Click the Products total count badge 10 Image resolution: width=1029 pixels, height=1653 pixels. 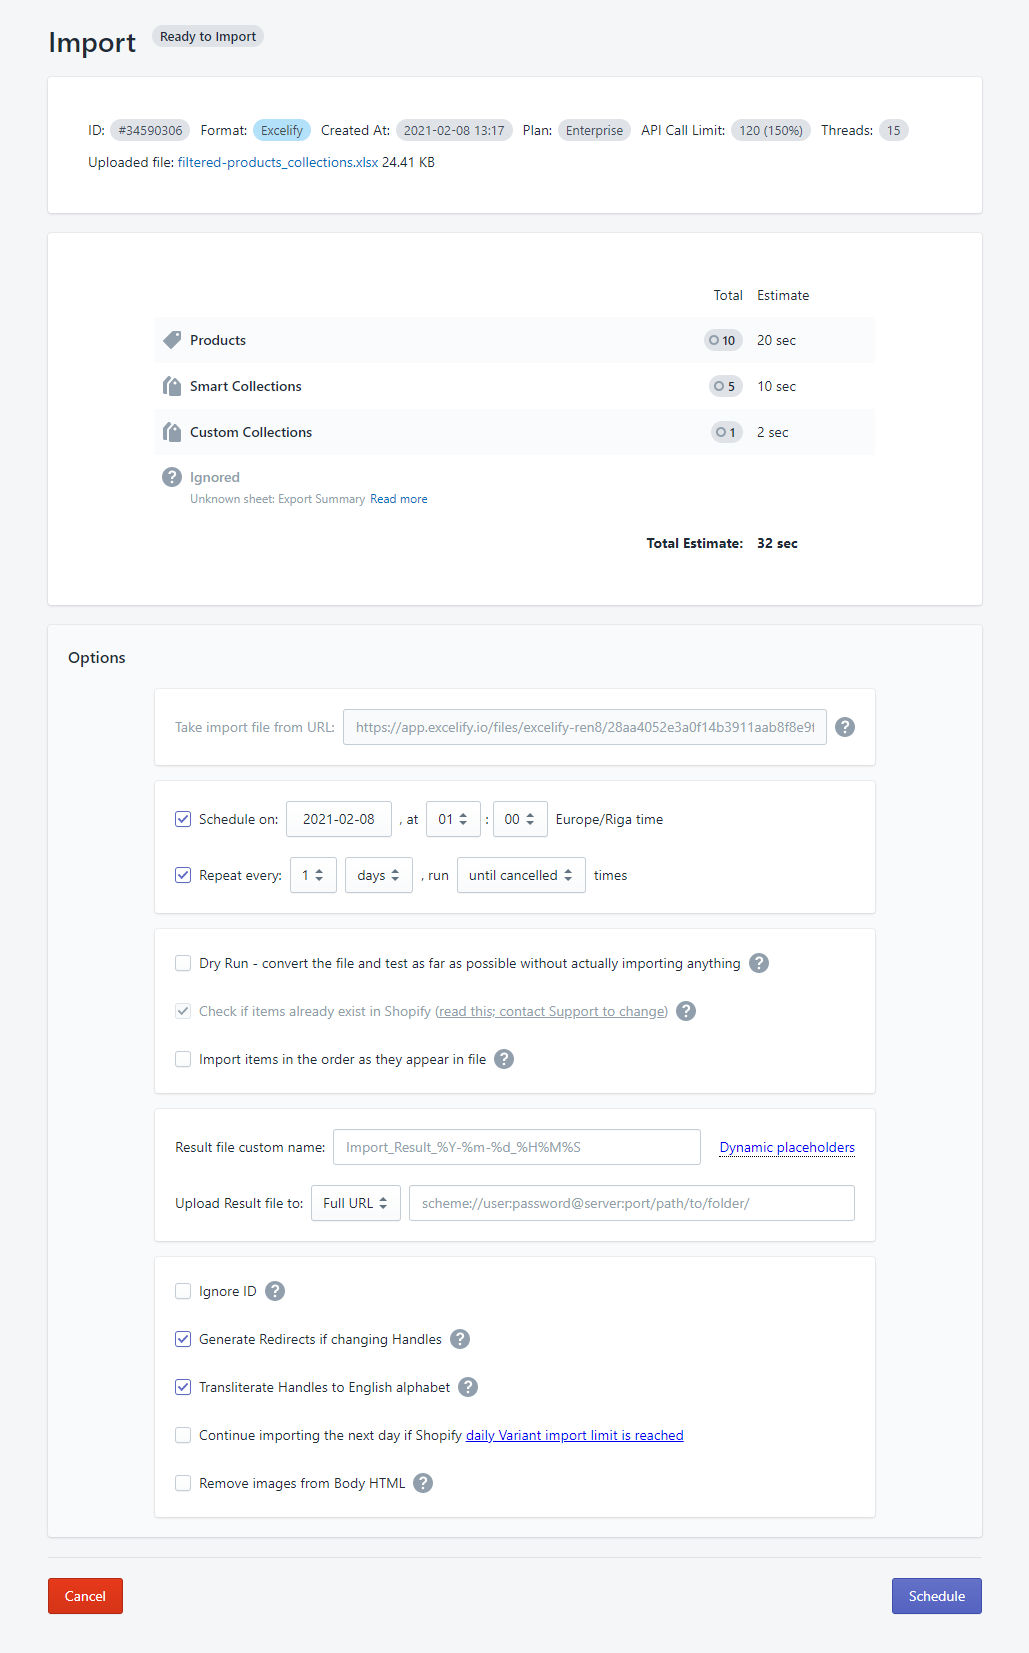point(723,340)
